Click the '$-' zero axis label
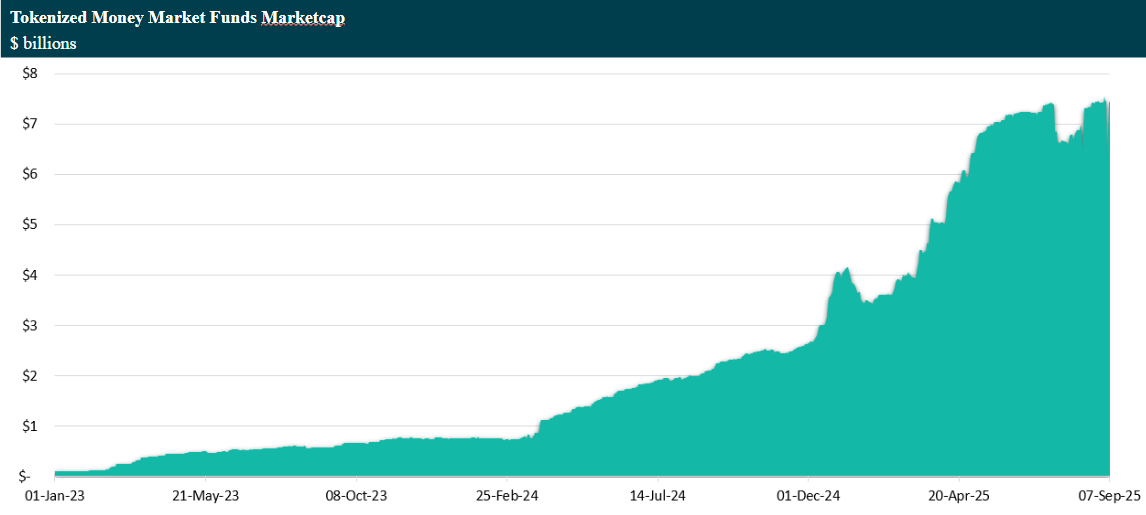The height and width of the screenshot is (515, 1146). (31, 476)
